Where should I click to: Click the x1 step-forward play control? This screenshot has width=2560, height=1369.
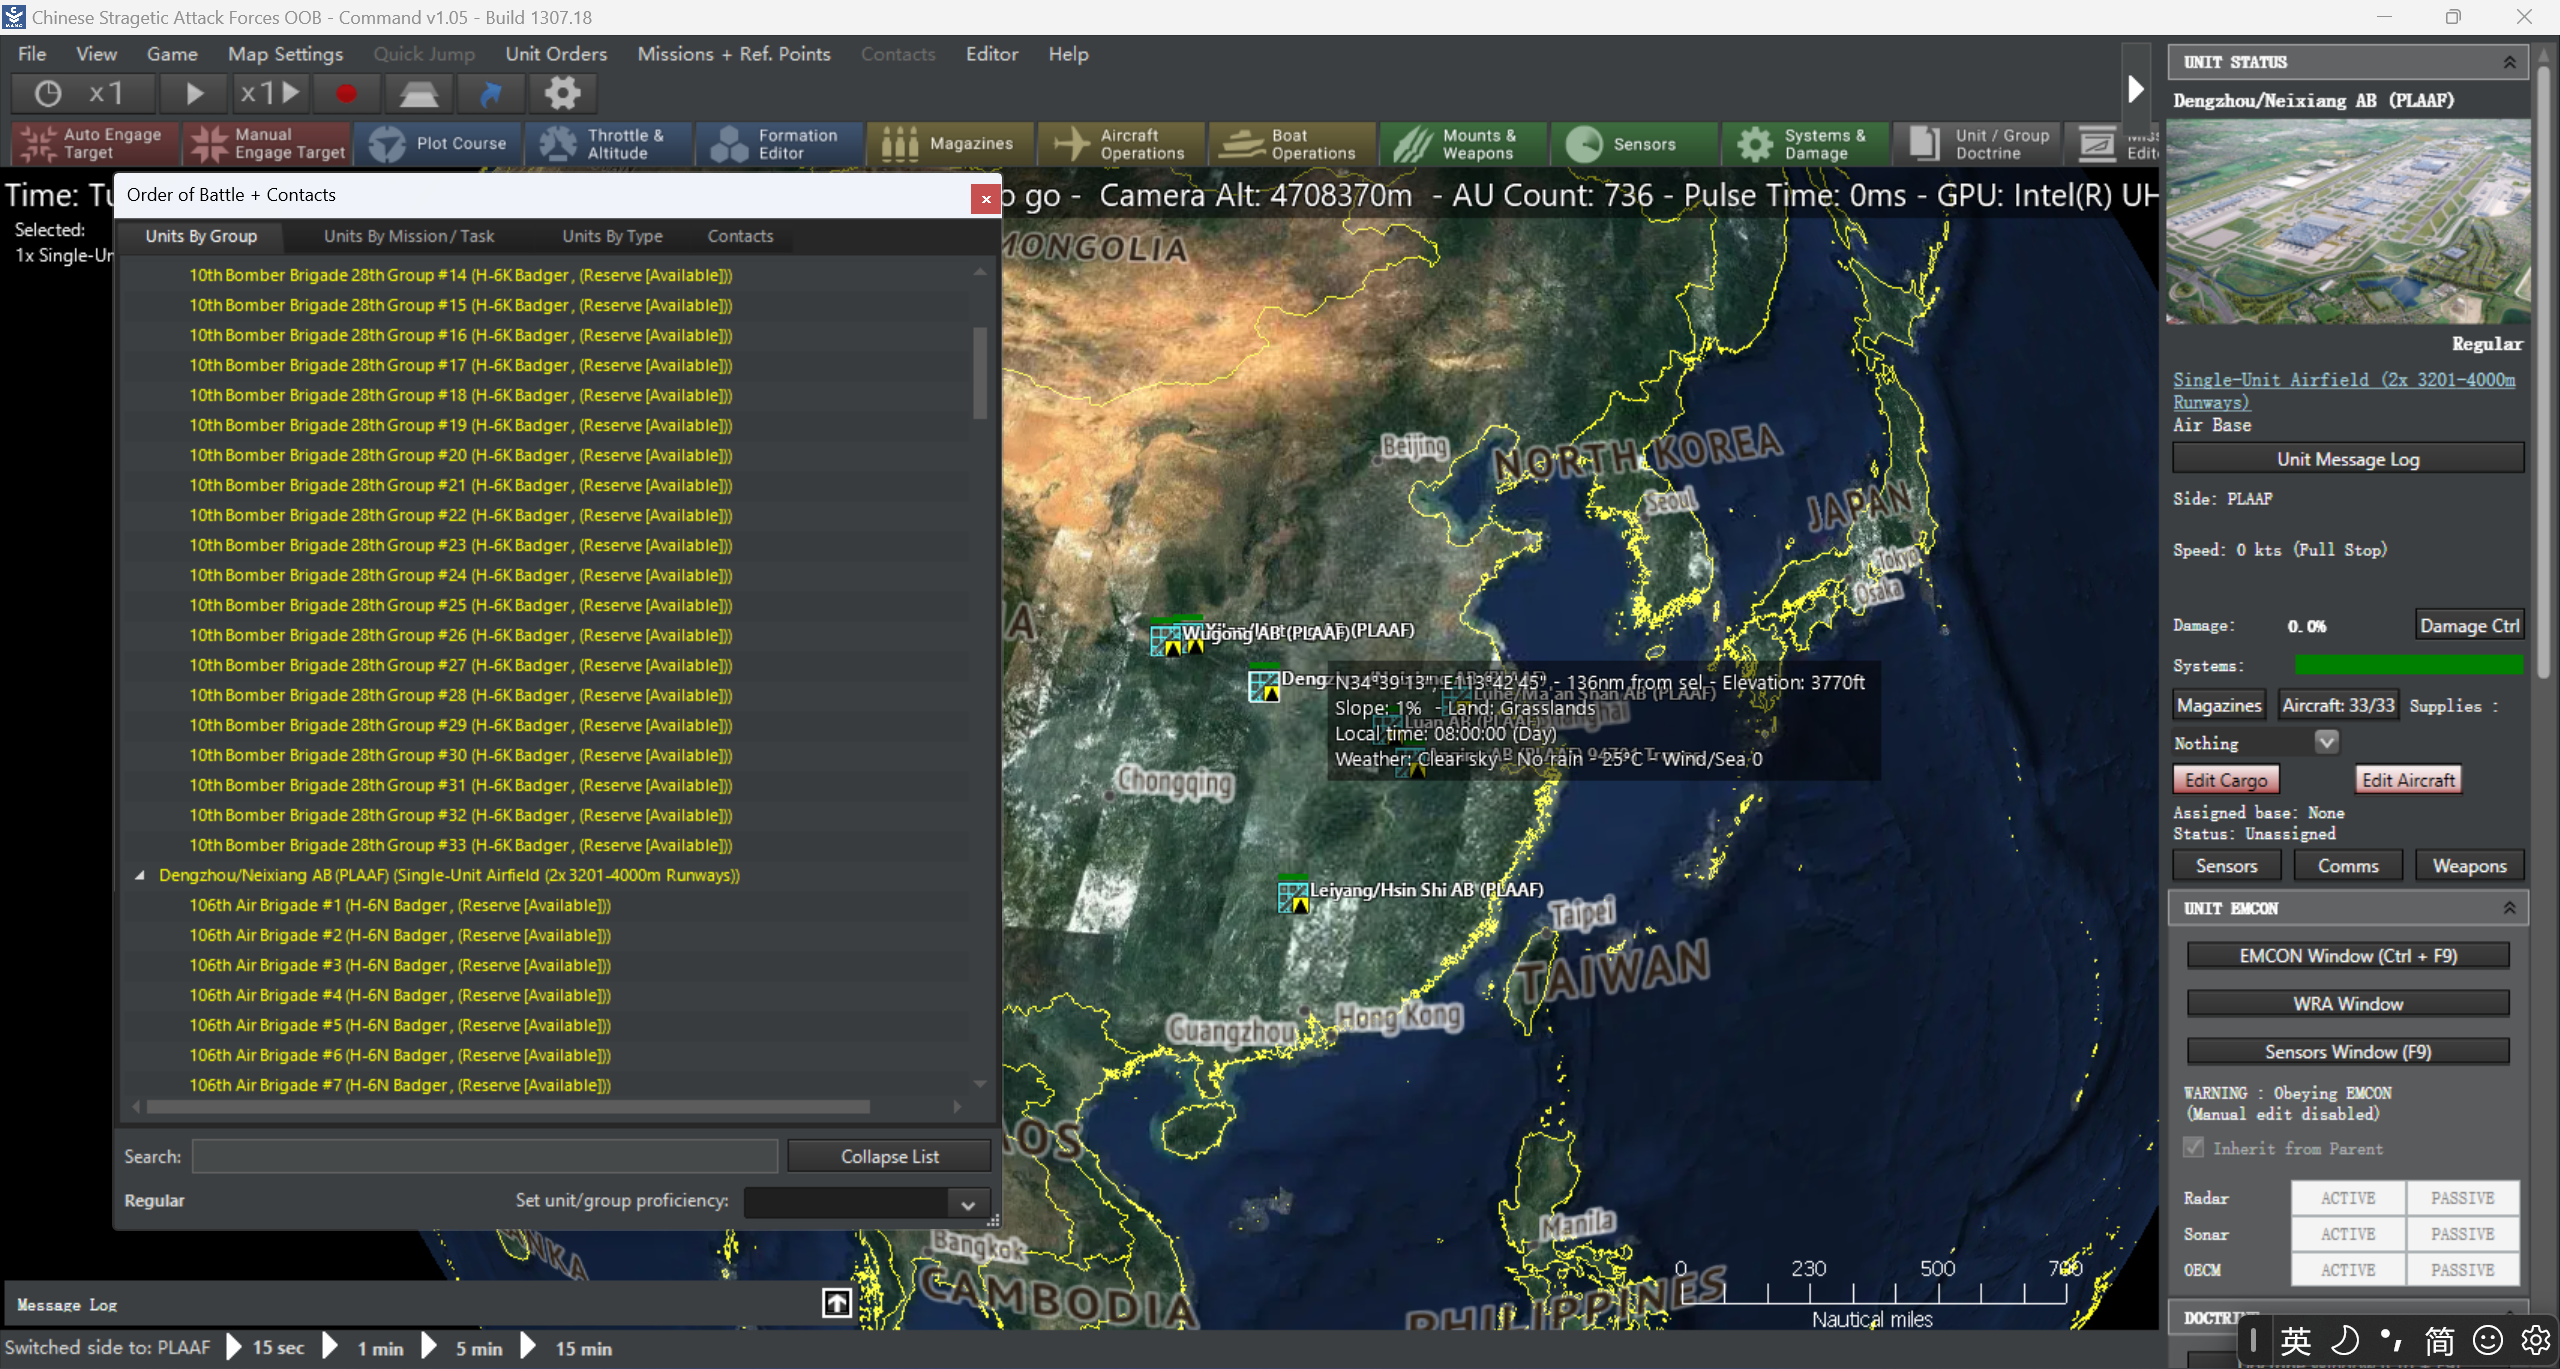pos(270,93)
